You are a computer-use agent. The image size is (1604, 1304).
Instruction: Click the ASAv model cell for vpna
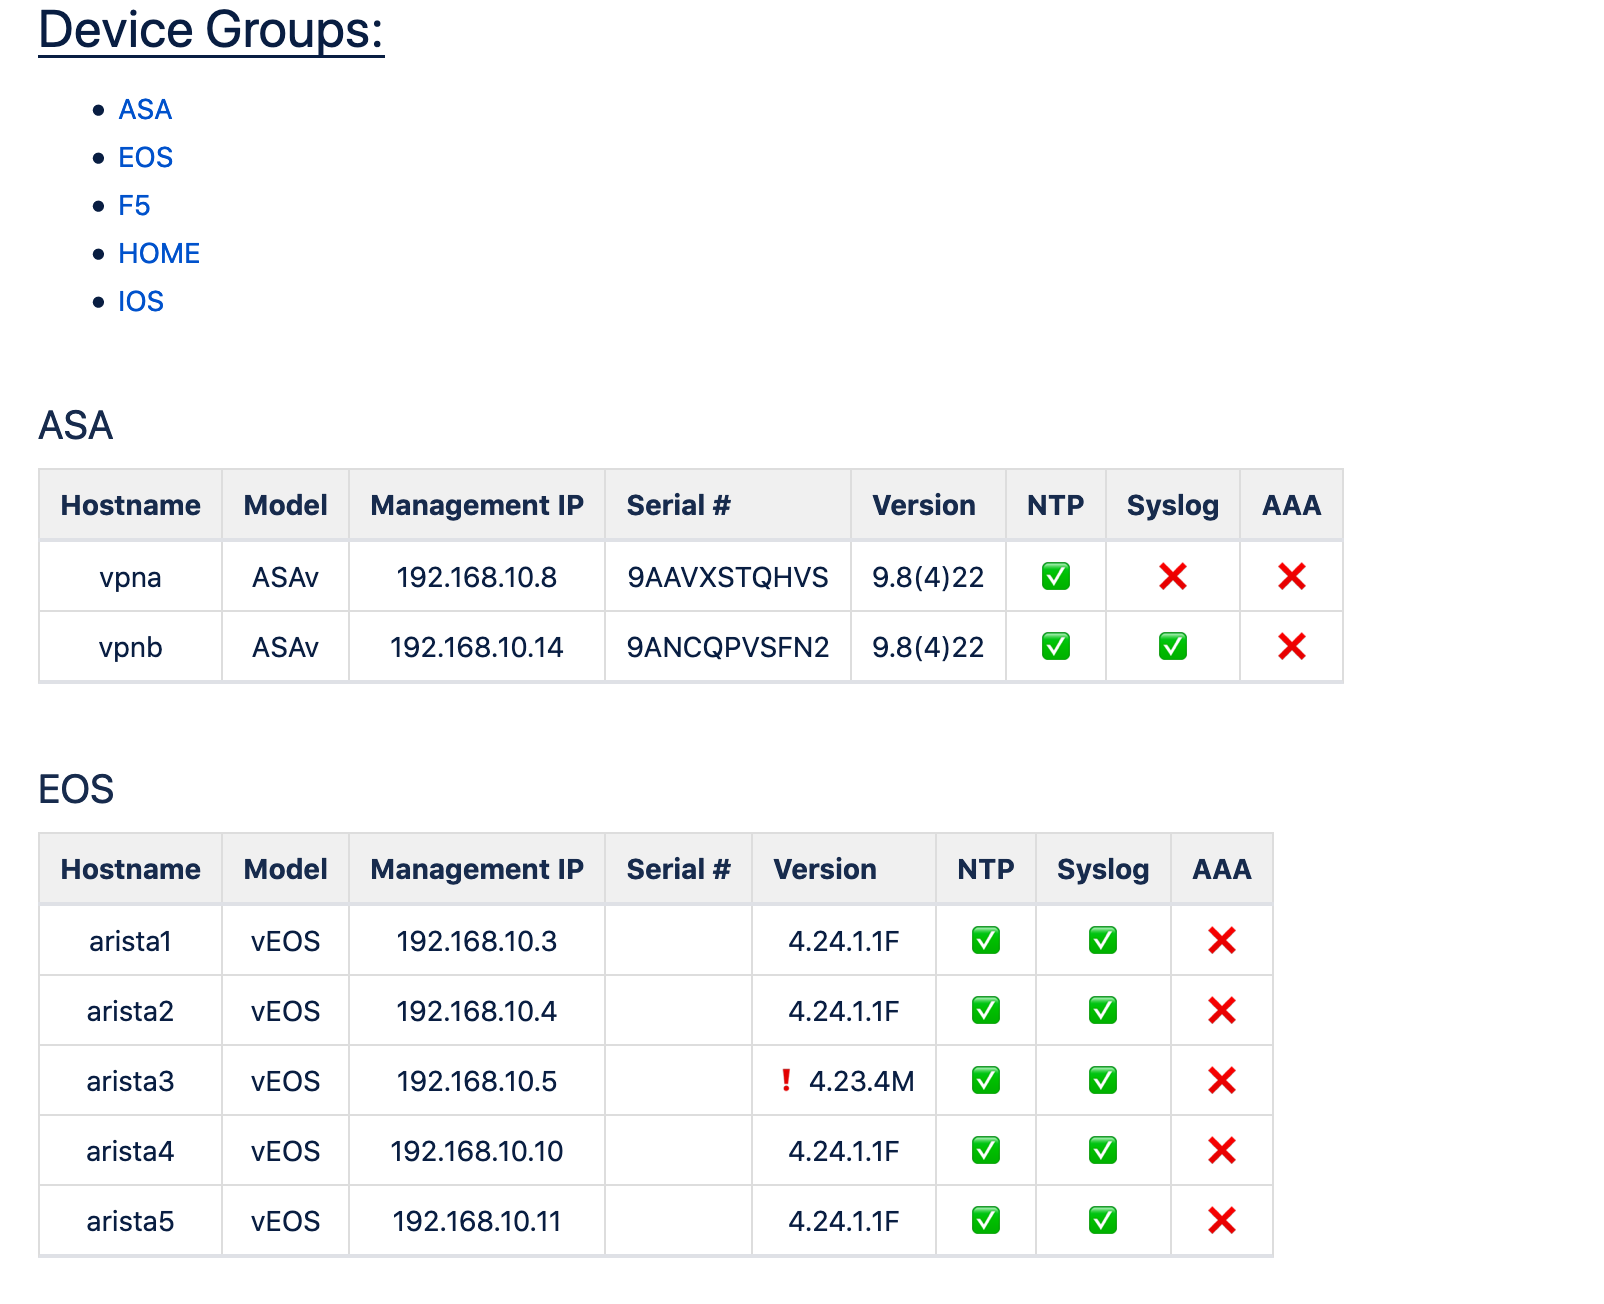point(285,577)
